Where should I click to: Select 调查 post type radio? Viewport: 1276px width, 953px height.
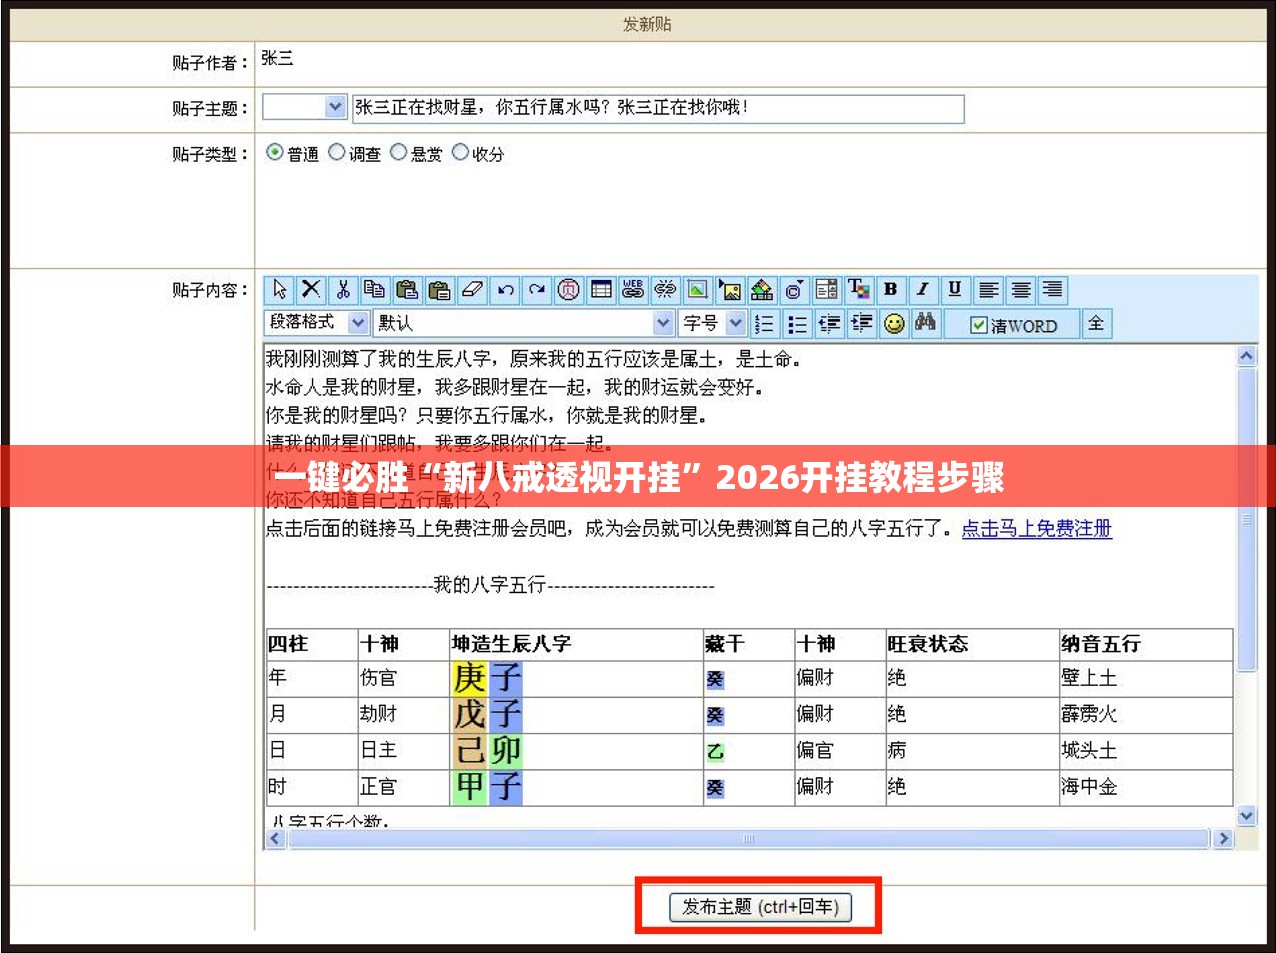tap(337, 152)
